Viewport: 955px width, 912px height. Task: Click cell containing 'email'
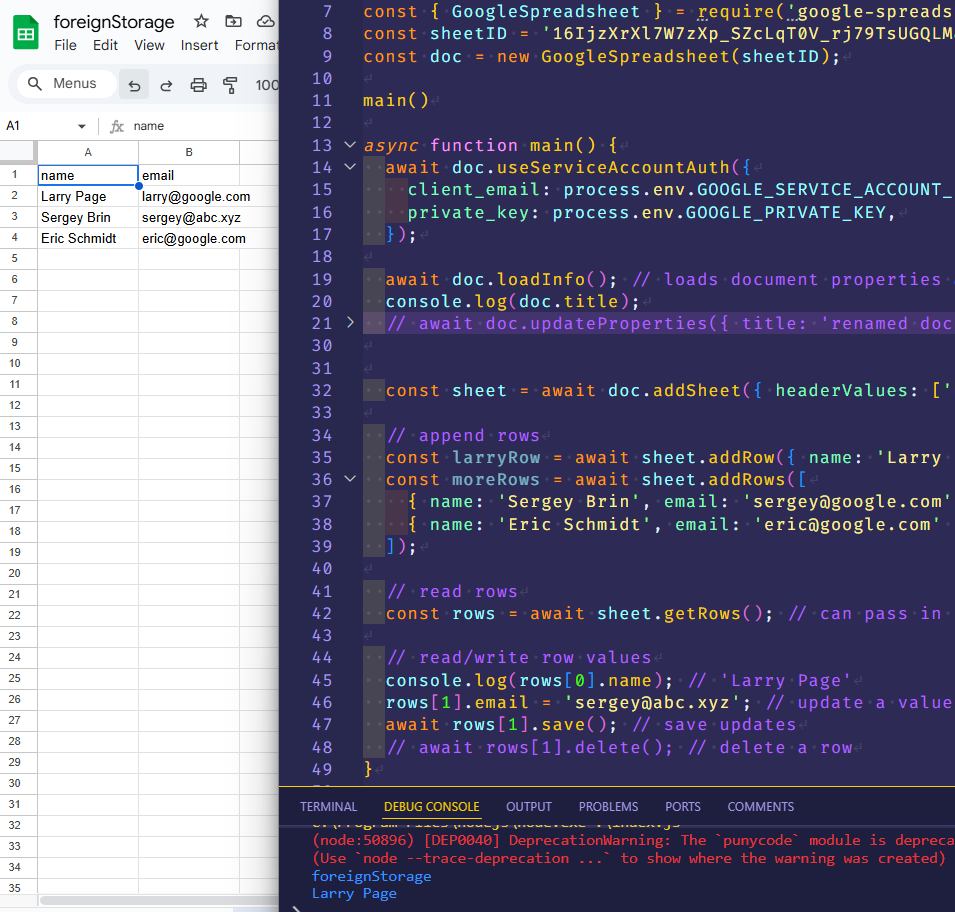coord(189,175)
